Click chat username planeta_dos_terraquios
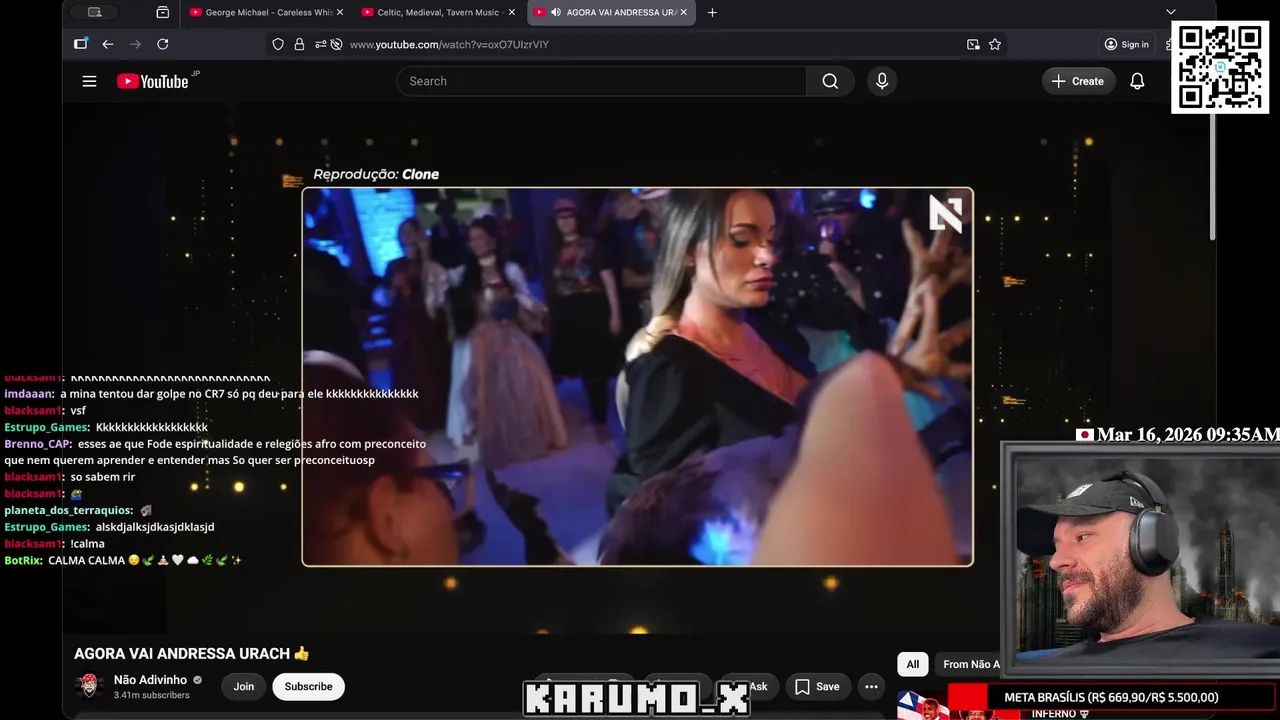1280x720 pixels. (x=68, y=510)
